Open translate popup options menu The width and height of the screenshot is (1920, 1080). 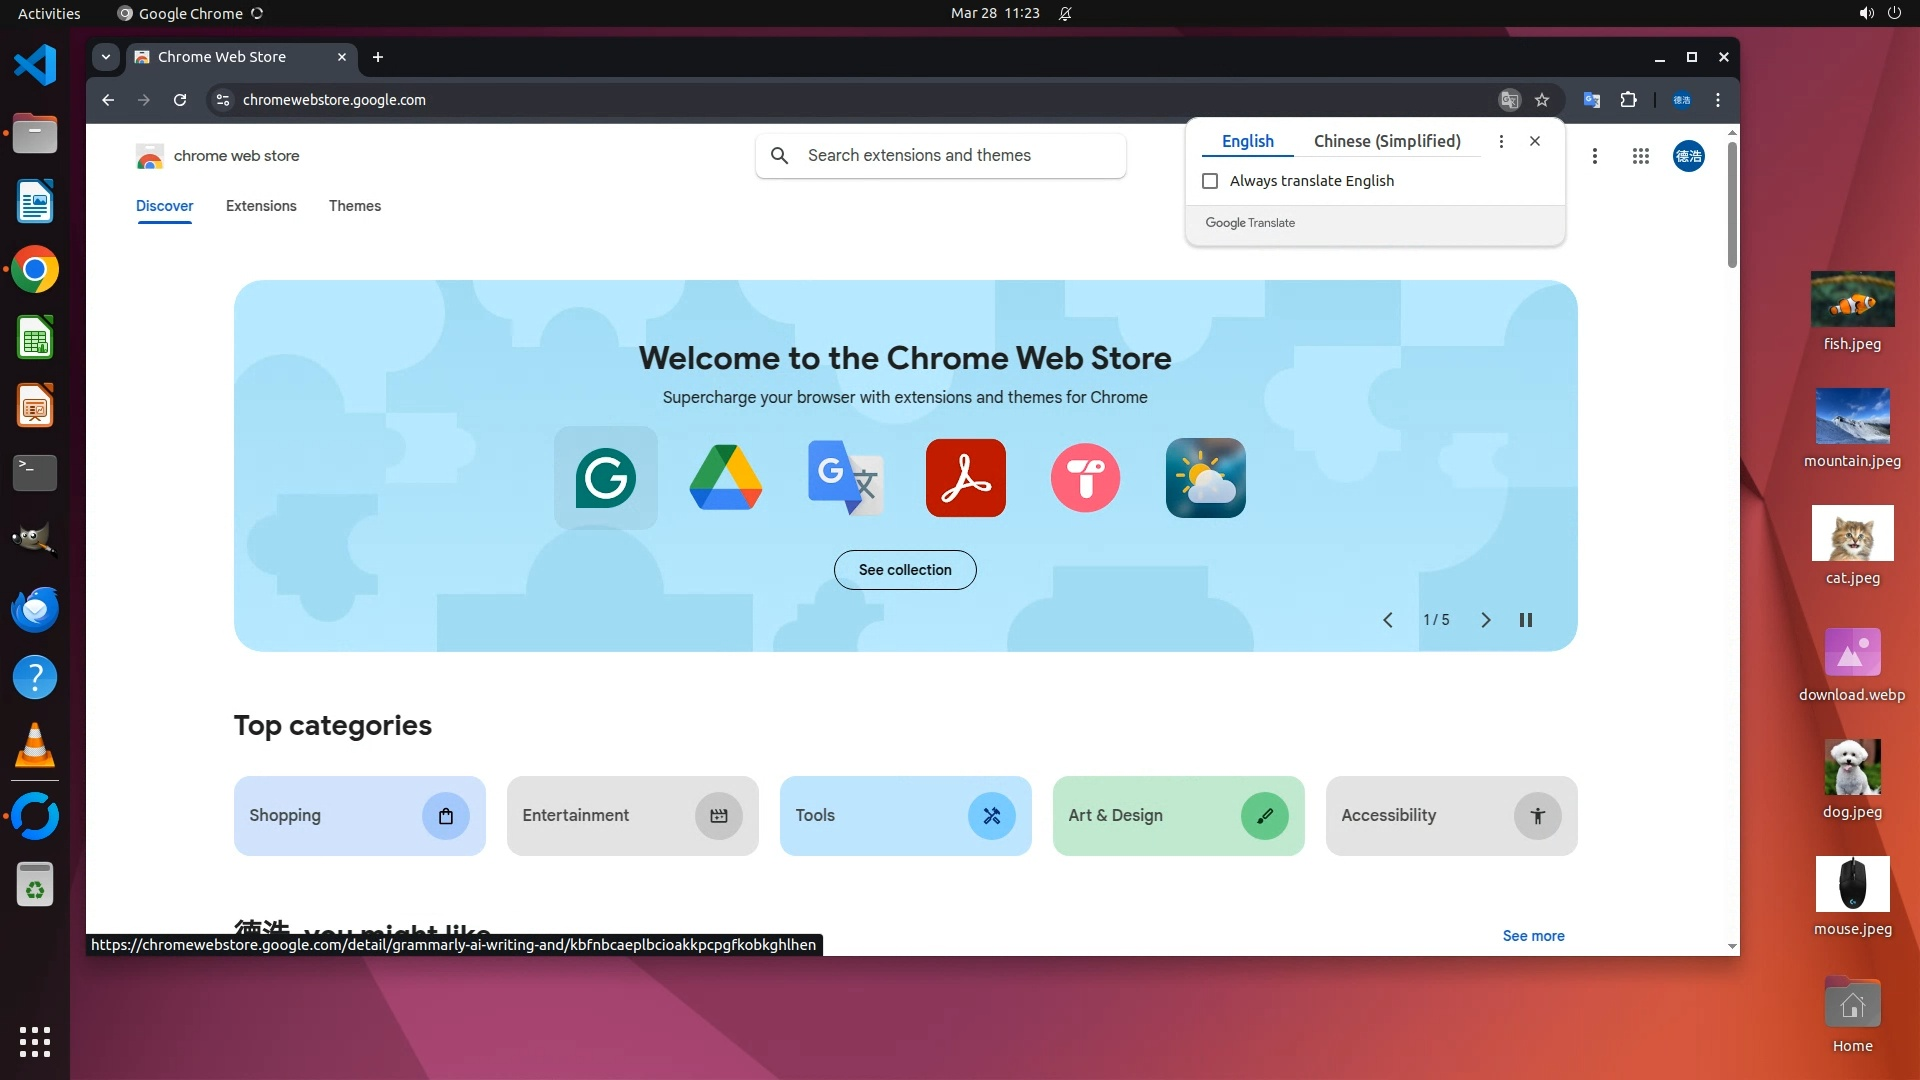[x=1501, y=141]
